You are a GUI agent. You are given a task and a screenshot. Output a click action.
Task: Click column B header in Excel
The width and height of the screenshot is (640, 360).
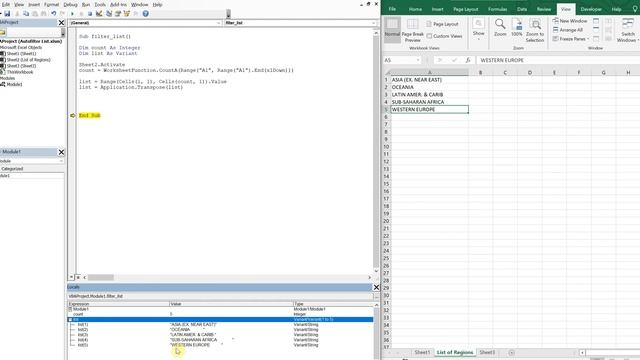click(x=480, y=72)
